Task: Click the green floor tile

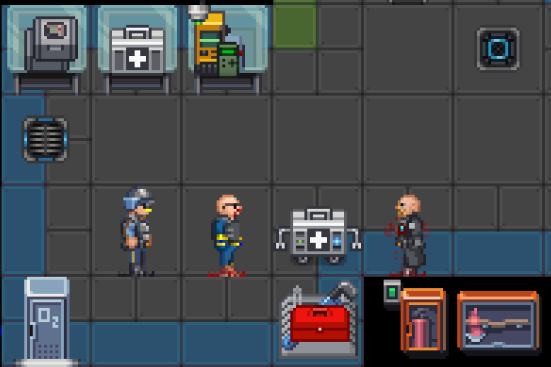Action: 294,26
